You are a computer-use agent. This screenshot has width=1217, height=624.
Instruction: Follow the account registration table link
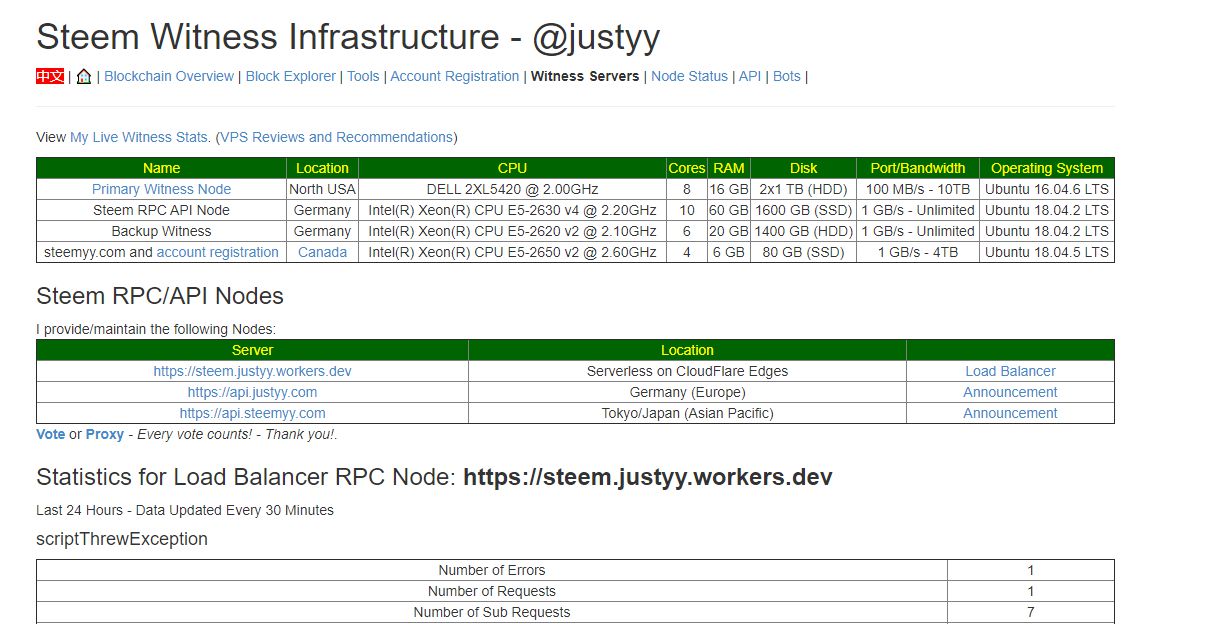click(218, 252)
